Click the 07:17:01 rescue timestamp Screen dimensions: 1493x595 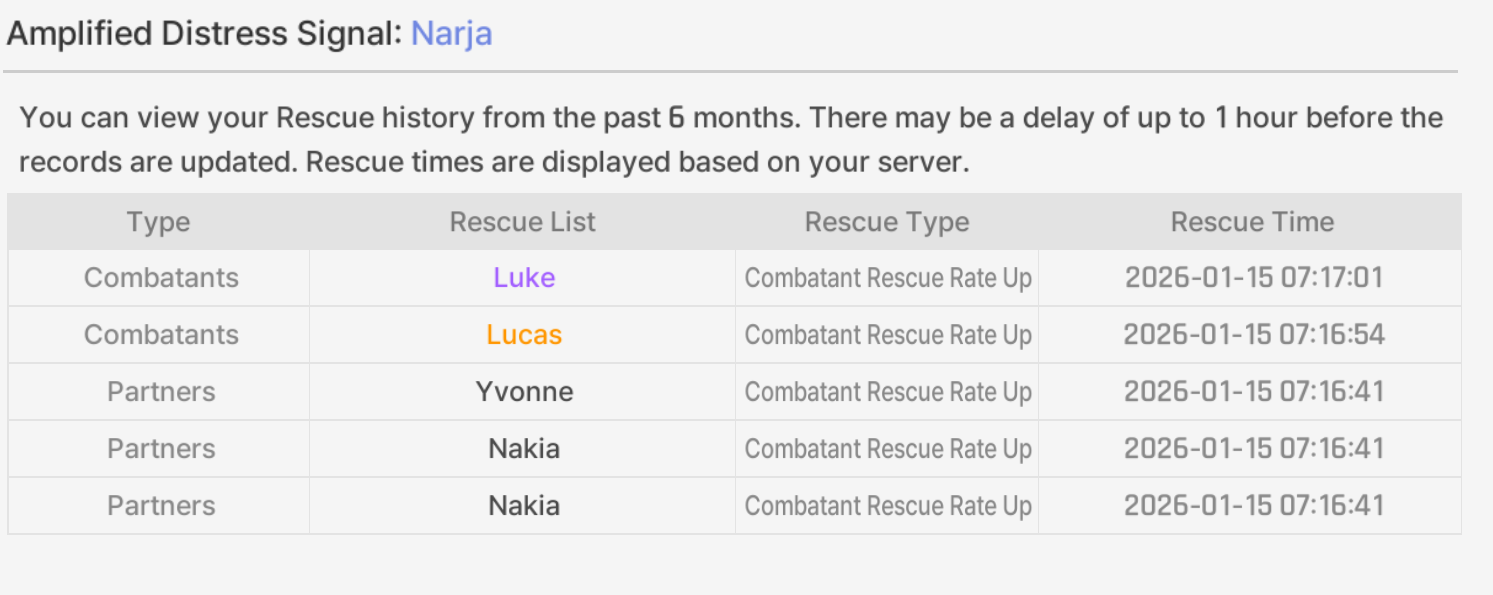tap(1253, 278)
